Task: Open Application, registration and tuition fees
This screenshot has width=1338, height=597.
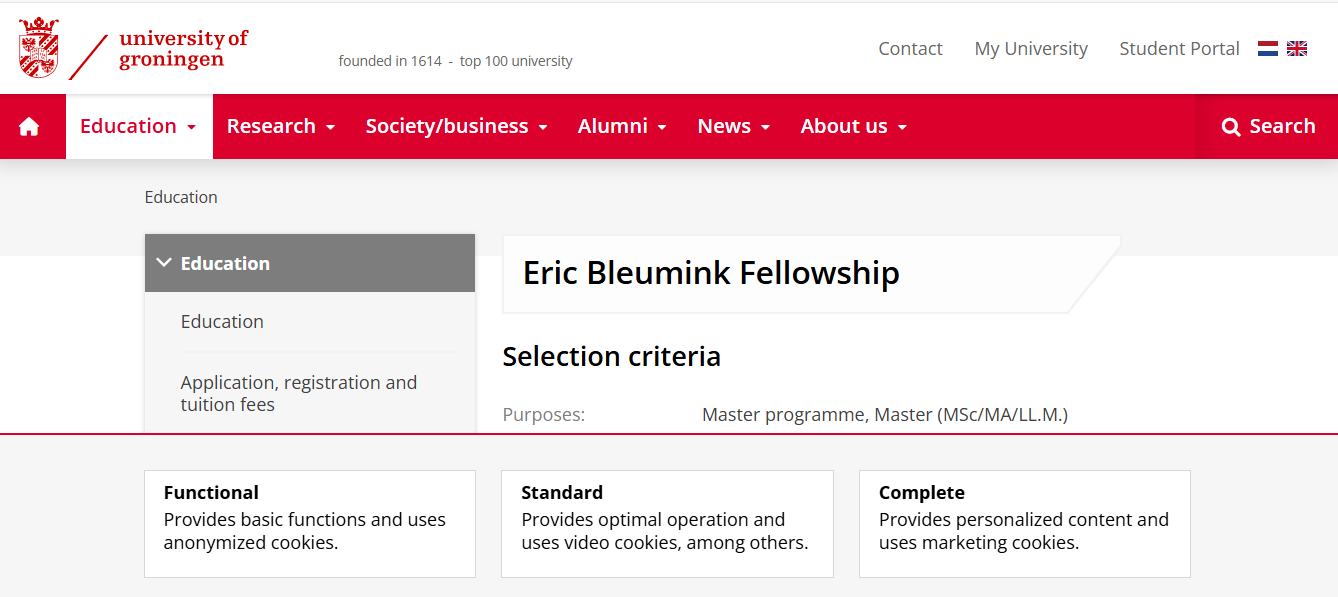Action: pyautogui.click(x=298, y=393)
